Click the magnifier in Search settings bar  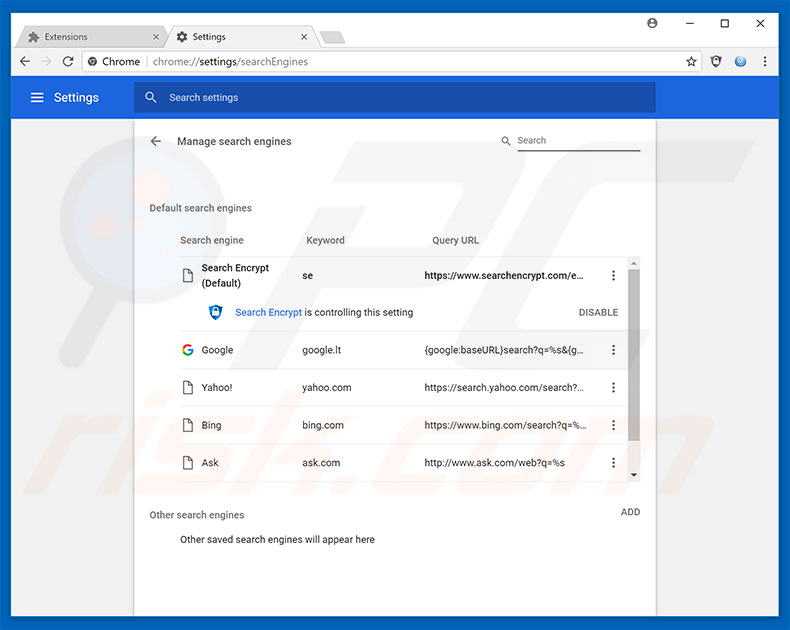[x=151, y=97]
